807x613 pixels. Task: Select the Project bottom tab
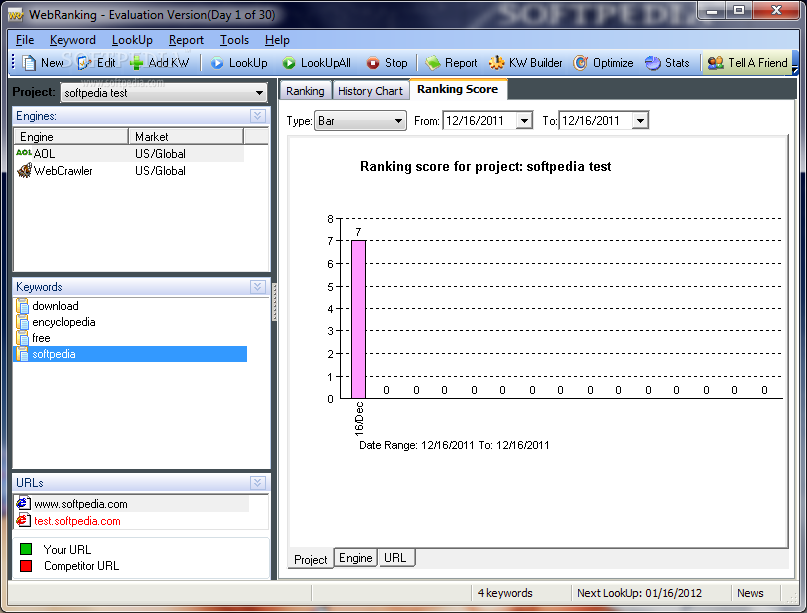(x=310, y=559)
